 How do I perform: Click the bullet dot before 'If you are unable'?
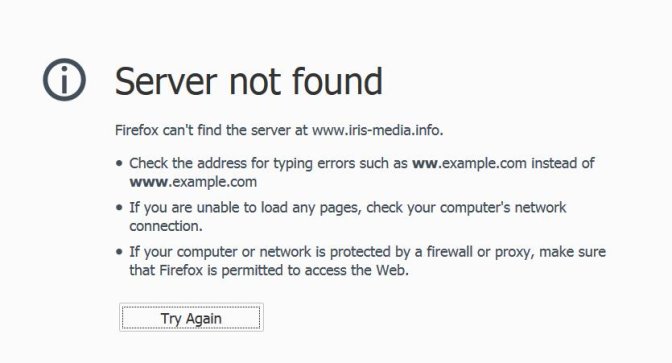(119, 207)
